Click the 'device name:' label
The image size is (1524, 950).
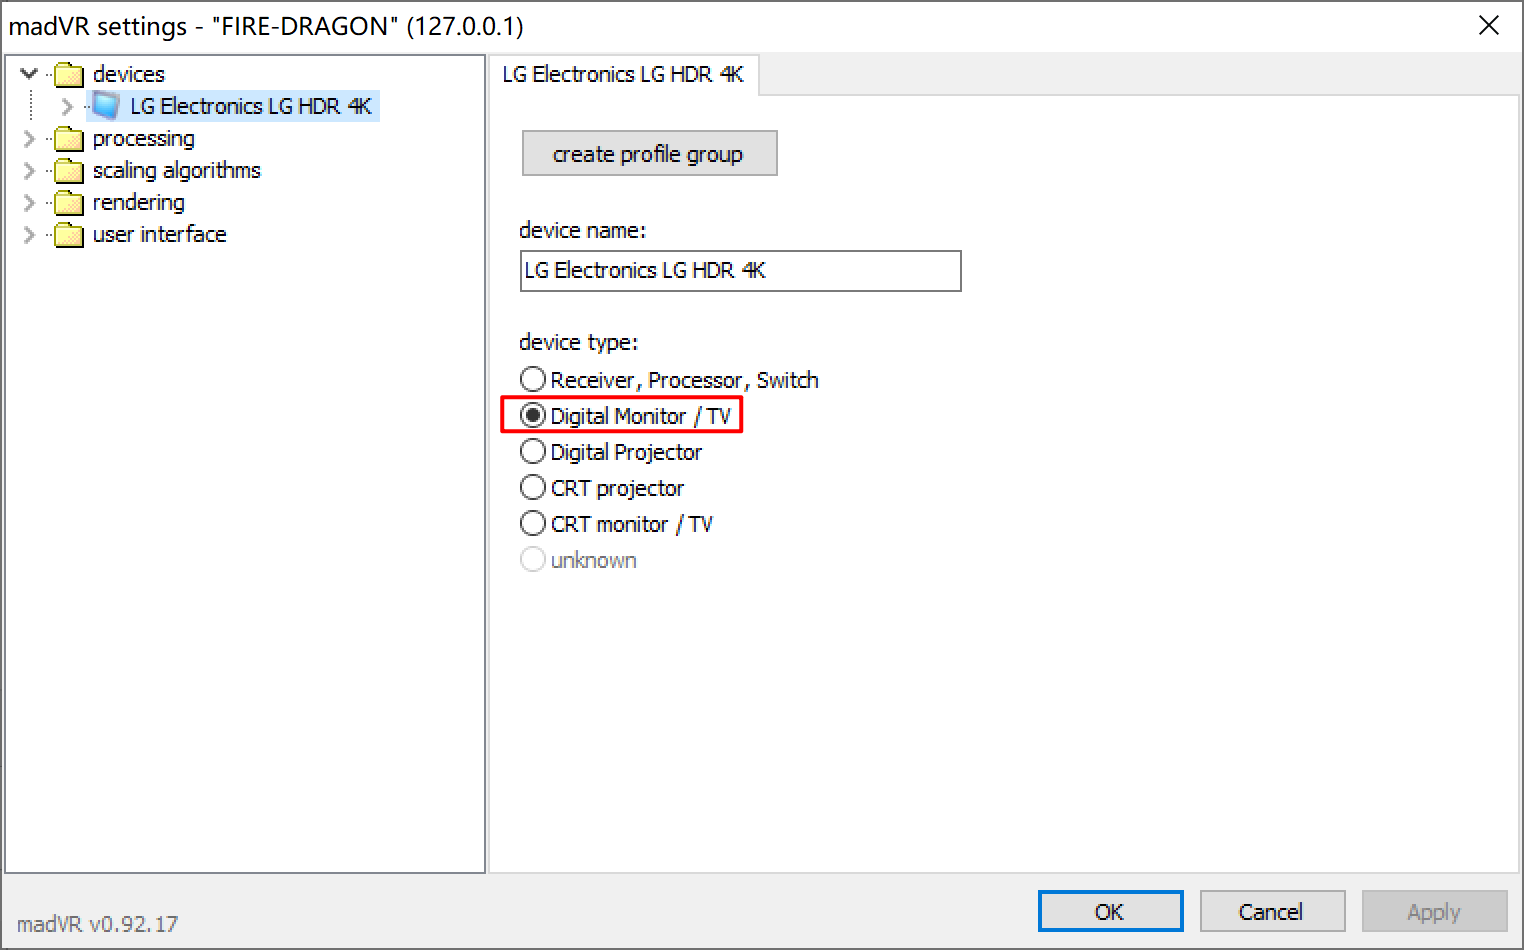(x=582, y=230)
